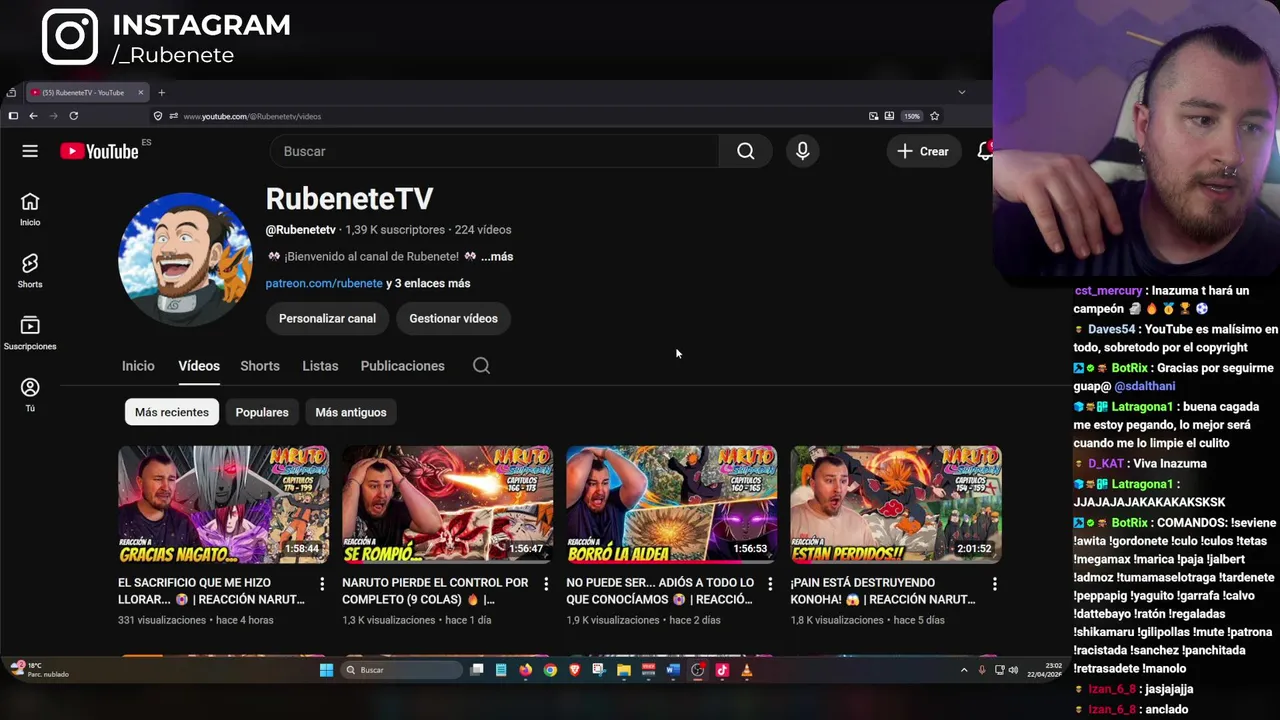Click the Windows taskbar Buscar box
1280x720 pixels.
tap(401, 670)
